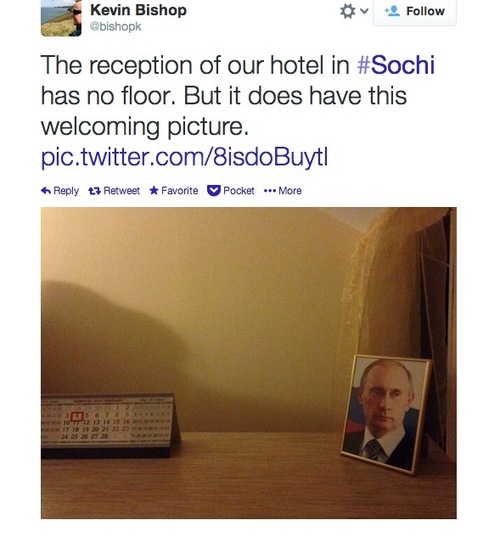The height and width of the screenshot is (537, 500).
Task: Mark tweet as Favorite
Action: (x=174, y=190)
